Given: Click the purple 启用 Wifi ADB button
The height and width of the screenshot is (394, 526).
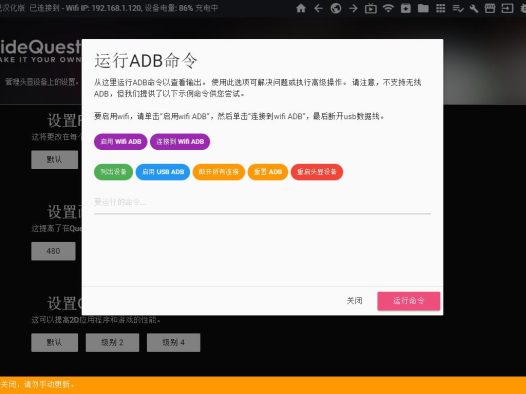Looking at the screenshot, I should click(x=120, y=142).
